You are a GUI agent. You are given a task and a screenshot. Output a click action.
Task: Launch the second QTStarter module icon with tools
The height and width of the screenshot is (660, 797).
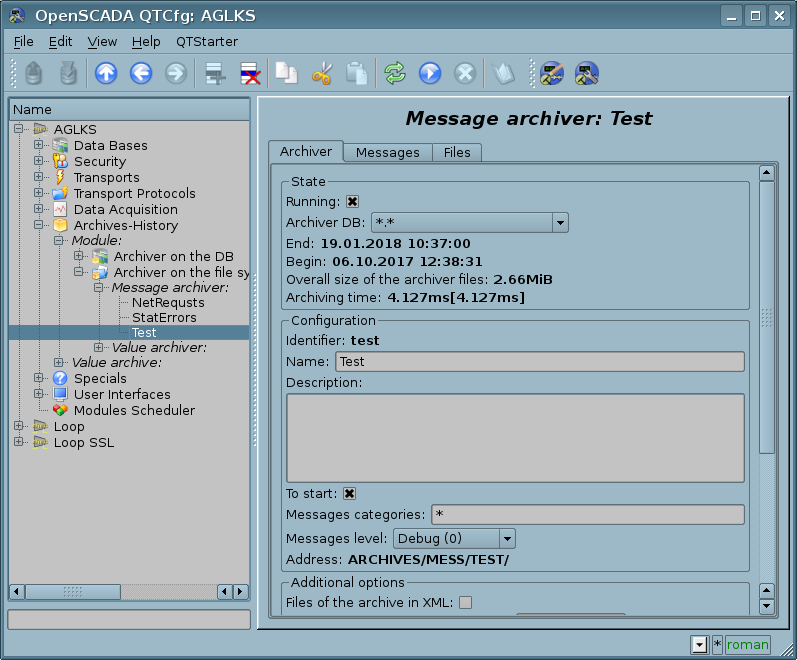(587, 73)
